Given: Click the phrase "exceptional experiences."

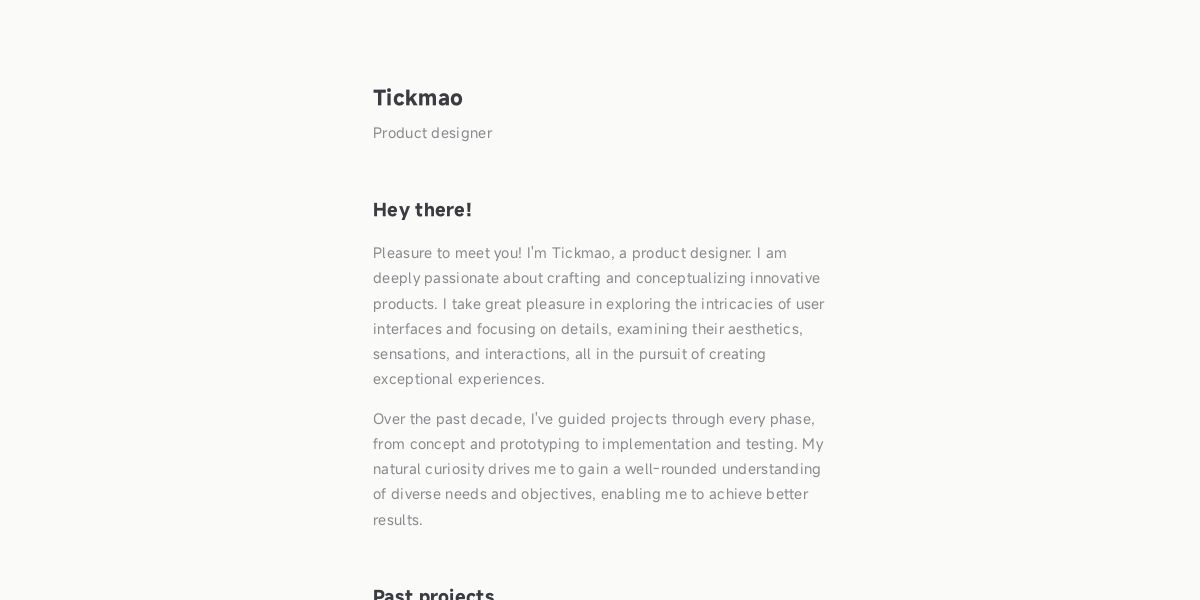Looking at the screenshot, I should tap(459, 379).
